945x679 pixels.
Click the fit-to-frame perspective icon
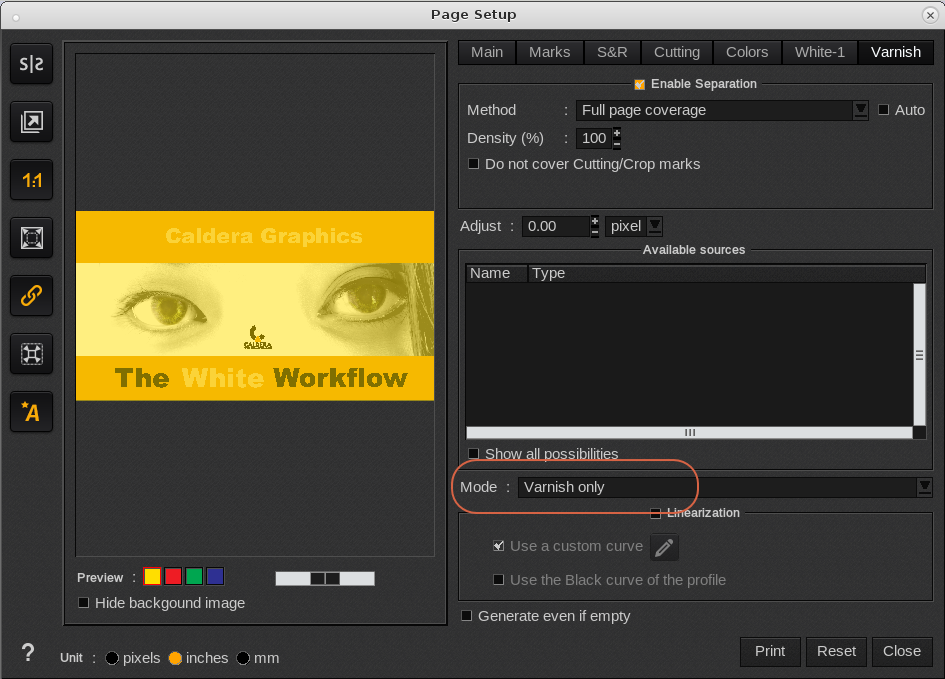tap(32, 238)
